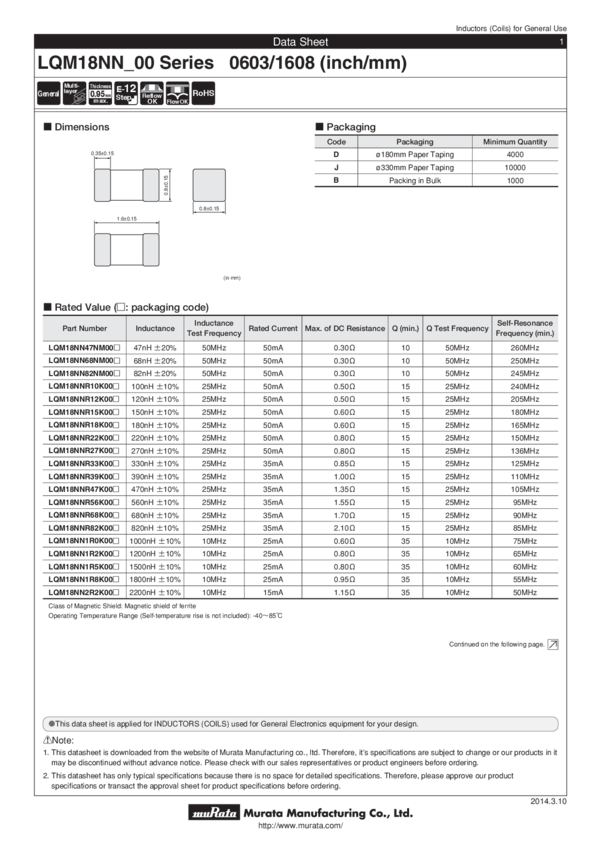The height and width of the screenshot is (850, 601).
Task: Click the 2014.3.10 date text
Action: pos(548,801)
